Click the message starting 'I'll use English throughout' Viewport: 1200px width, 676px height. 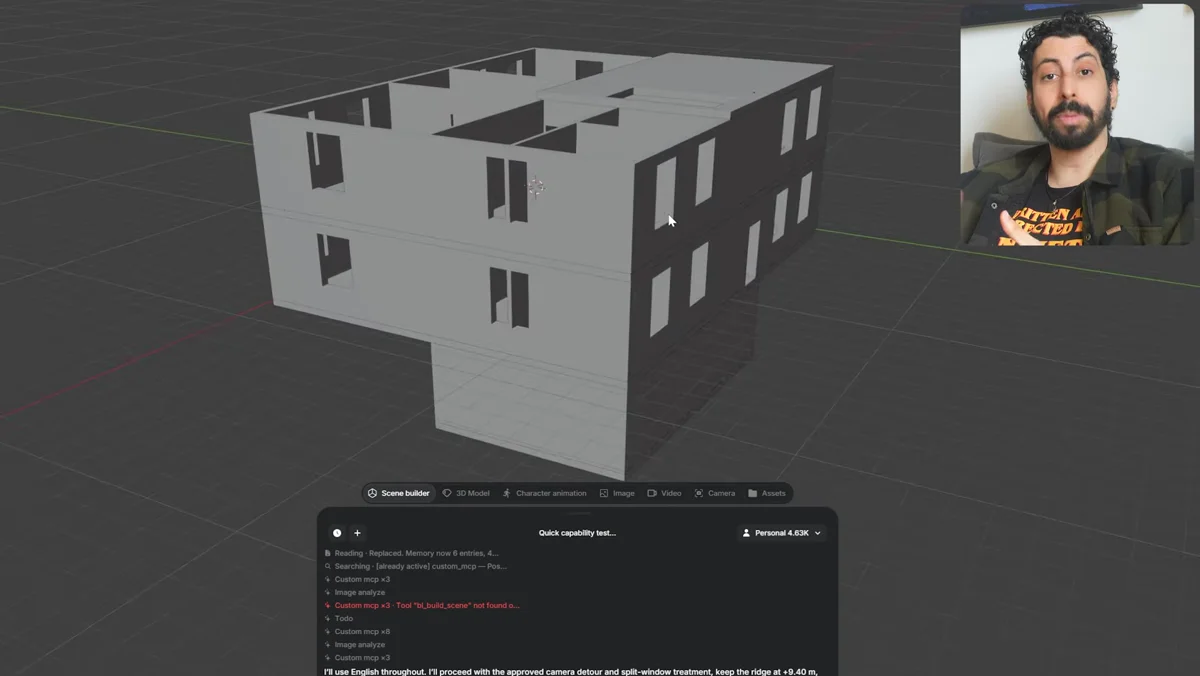(x=571, y=671)
